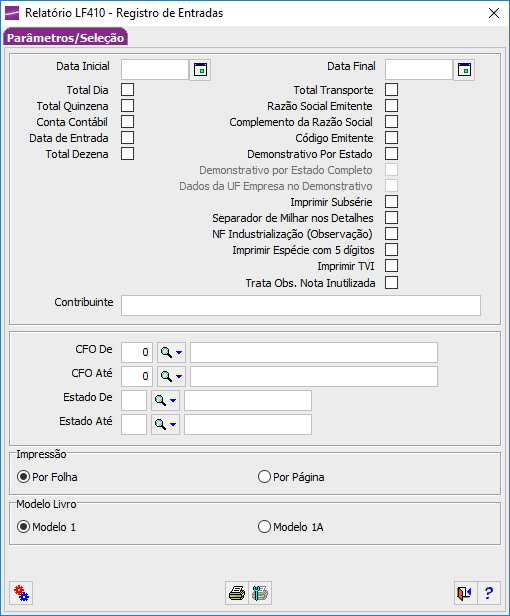The width and height of the screenshot is (510, 616).
Task: Select the Parâmetros/Seleção tab
Action: 65,38
